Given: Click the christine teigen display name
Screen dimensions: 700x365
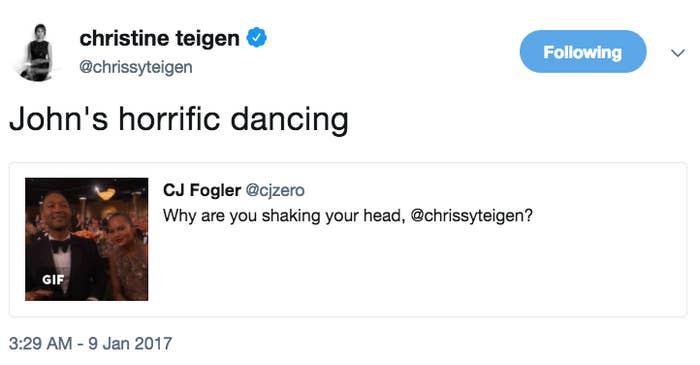Looking at the screenshot, I should [x=159, y=38].
